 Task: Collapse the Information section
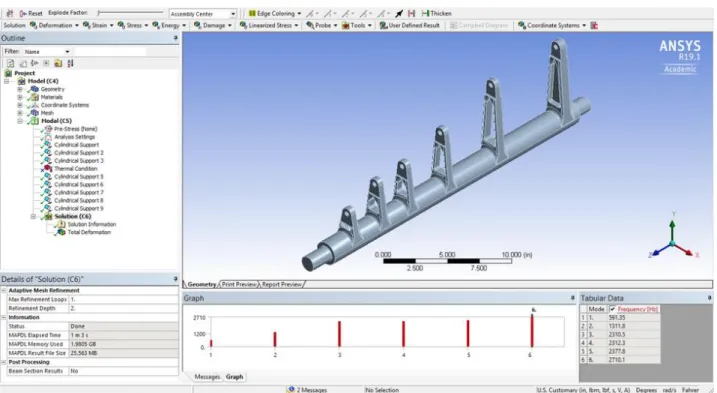[4, 318]
